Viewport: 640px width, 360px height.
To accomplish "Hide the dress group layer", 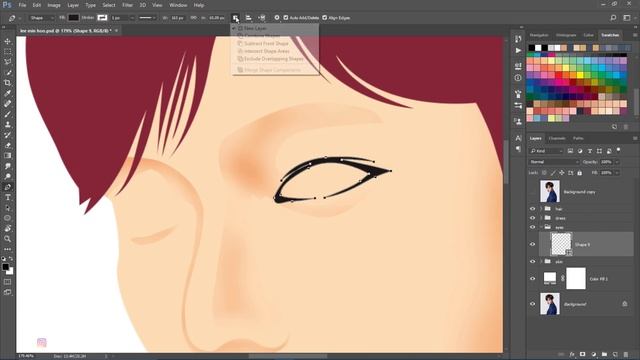I will point(532,218).
